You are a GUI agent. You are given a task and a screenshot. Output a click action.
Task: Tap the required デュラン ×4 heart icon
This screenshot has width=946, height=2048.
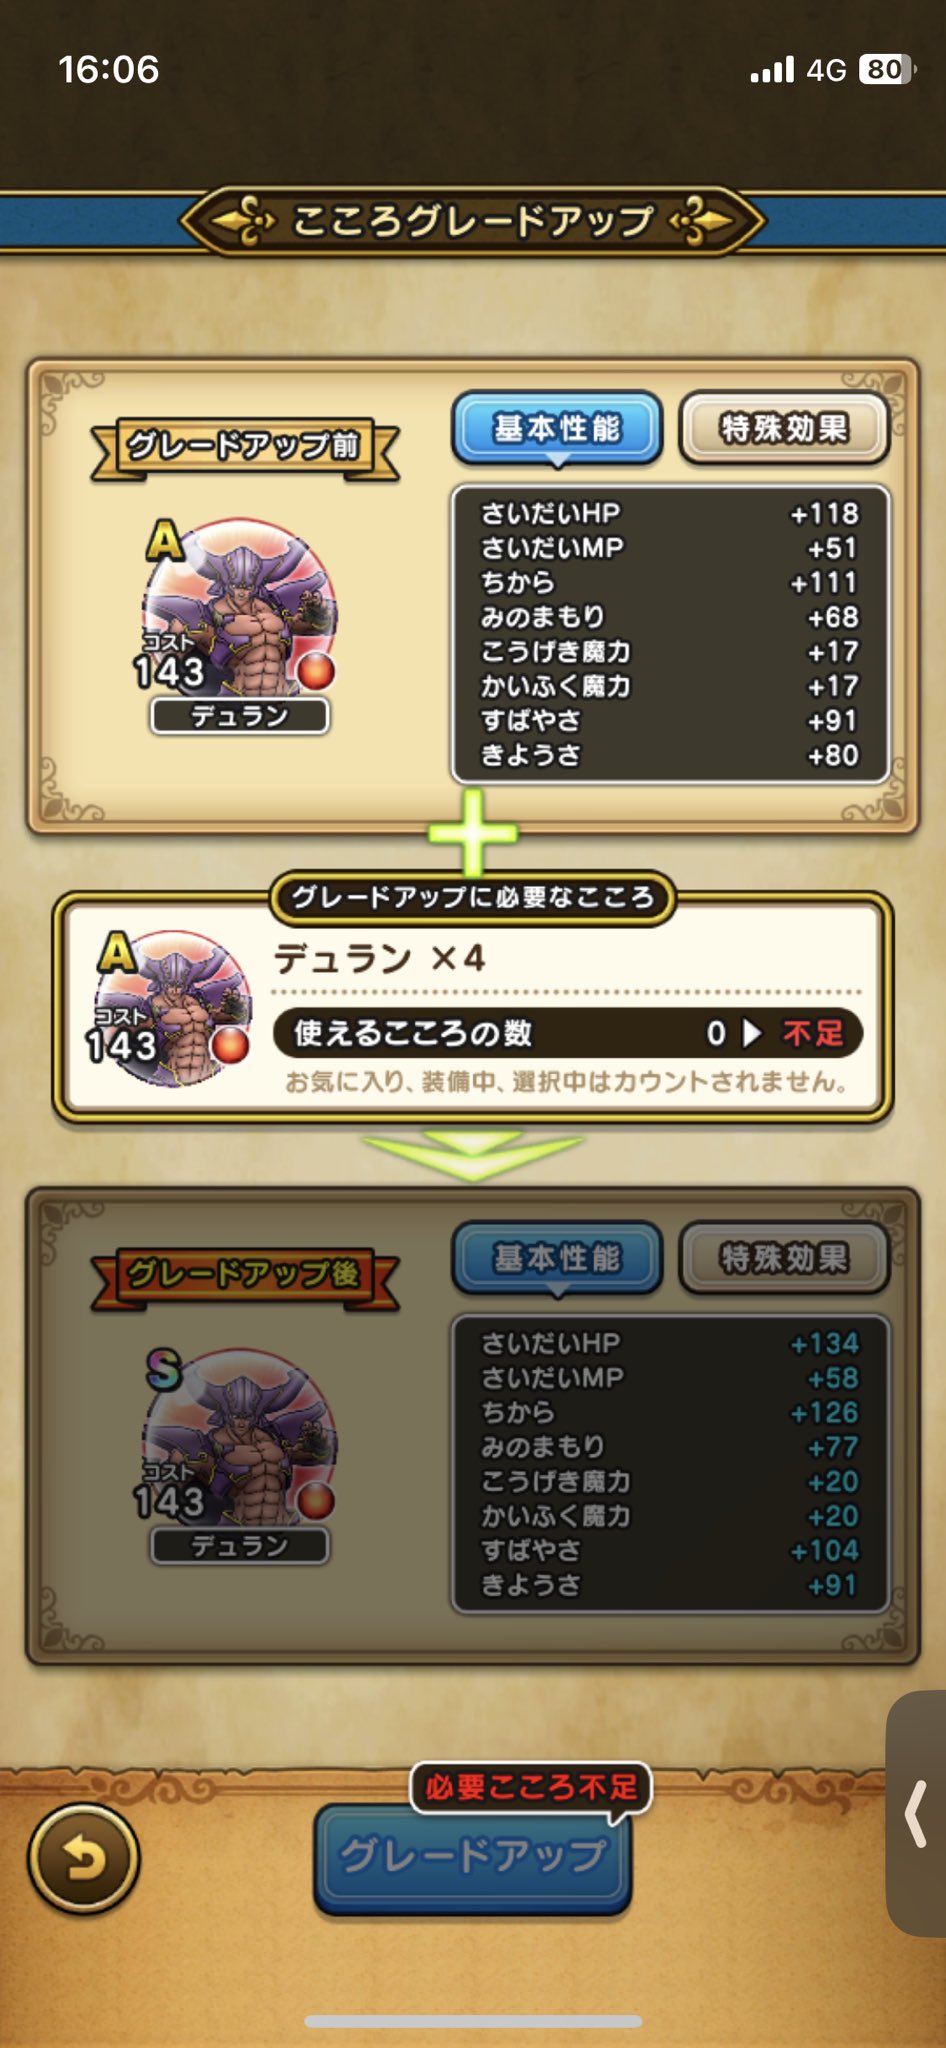[170, 1007]
